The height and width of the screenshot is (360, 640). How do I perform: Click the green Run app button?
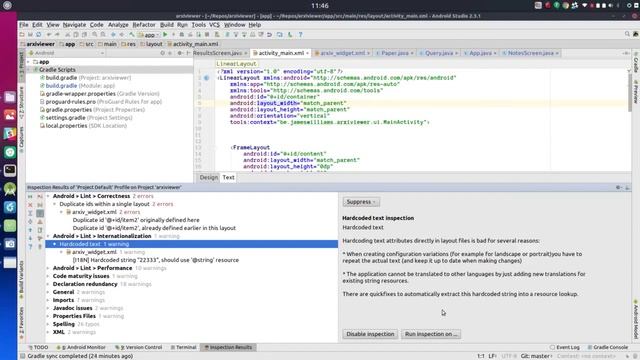[165, 35]
